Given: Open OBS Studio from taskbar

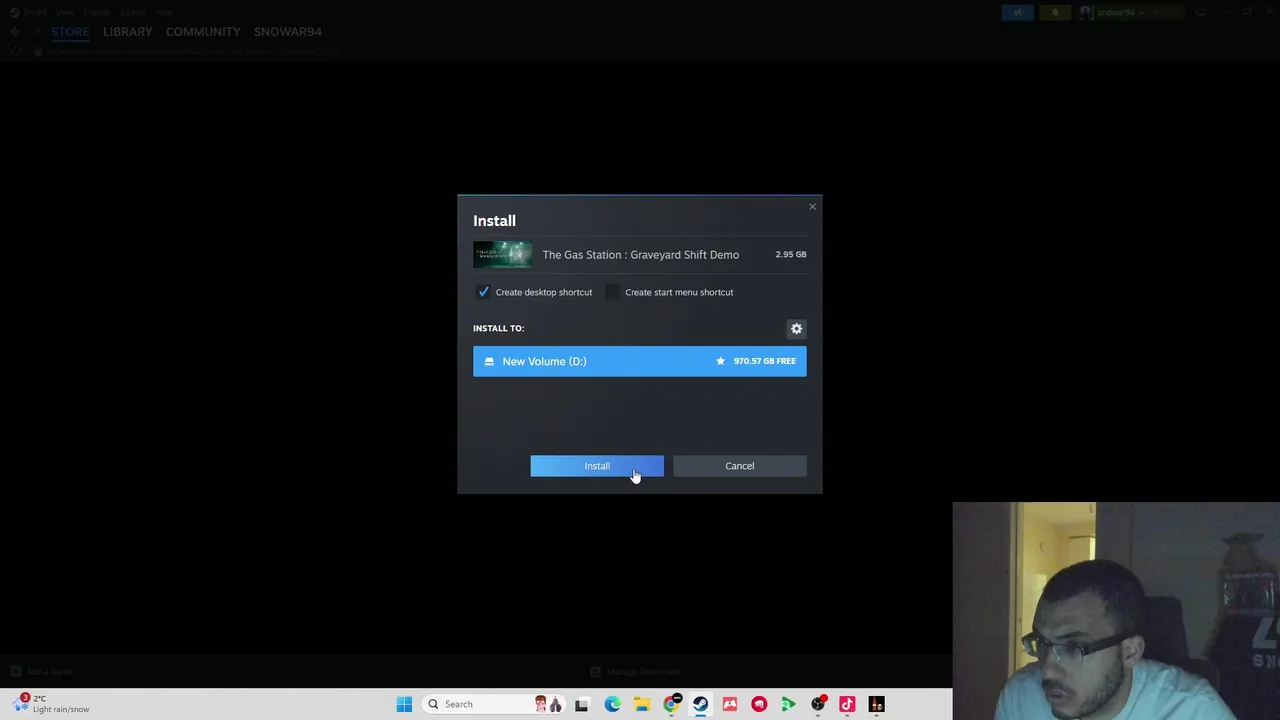Looking at the screenshot, I should click(x=818, y=704).
